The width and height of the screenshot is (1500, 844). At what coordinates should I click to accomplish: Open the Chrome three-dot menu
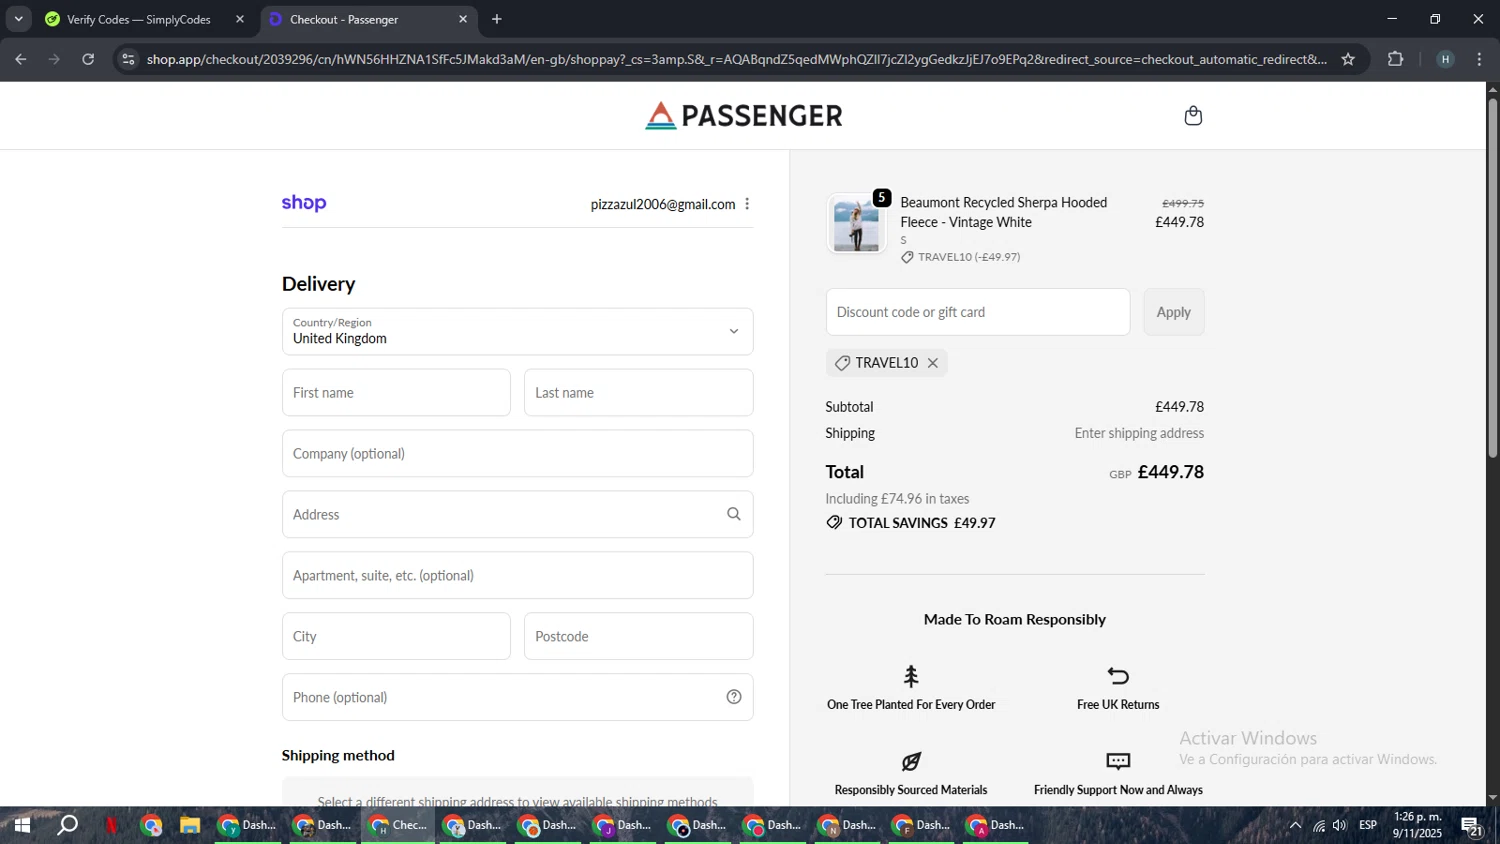click(1479, 59)
